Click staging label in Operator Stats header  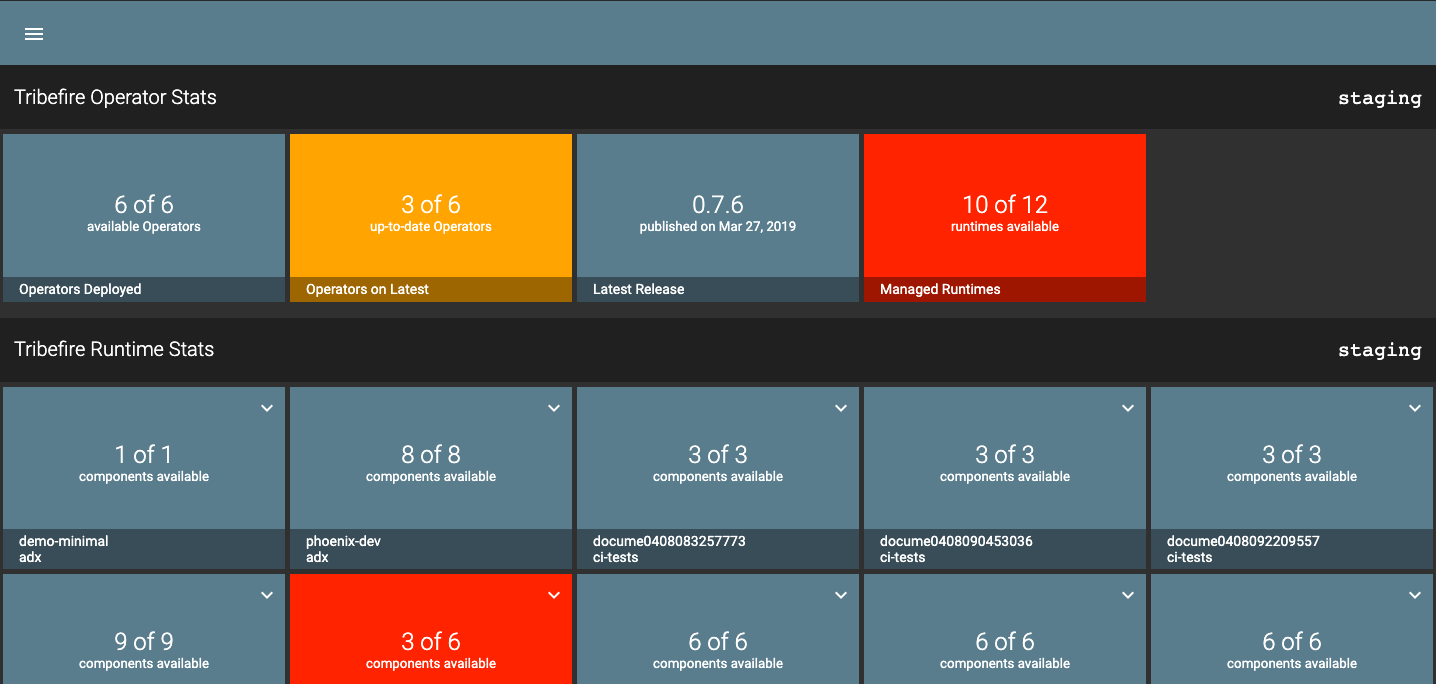(x=1379, y=98)
